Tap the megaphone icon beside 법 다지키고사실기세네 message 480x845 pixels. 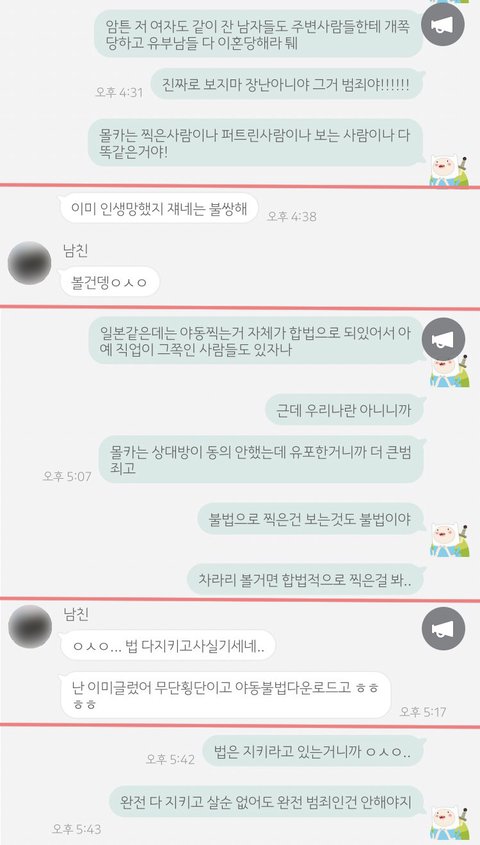[x=443, y=628]
